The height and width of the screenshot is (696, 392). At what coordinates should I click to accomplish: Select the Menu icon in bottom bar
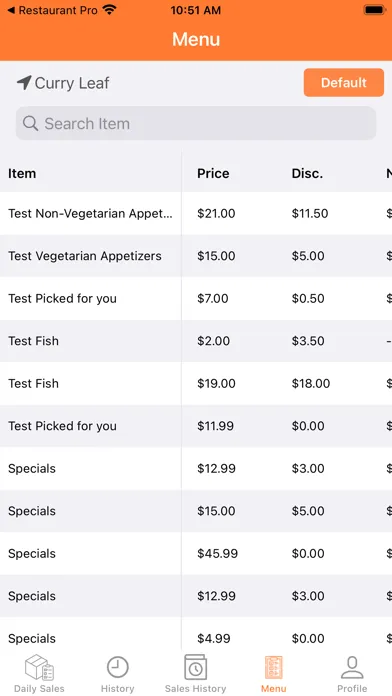coord(273,667)
